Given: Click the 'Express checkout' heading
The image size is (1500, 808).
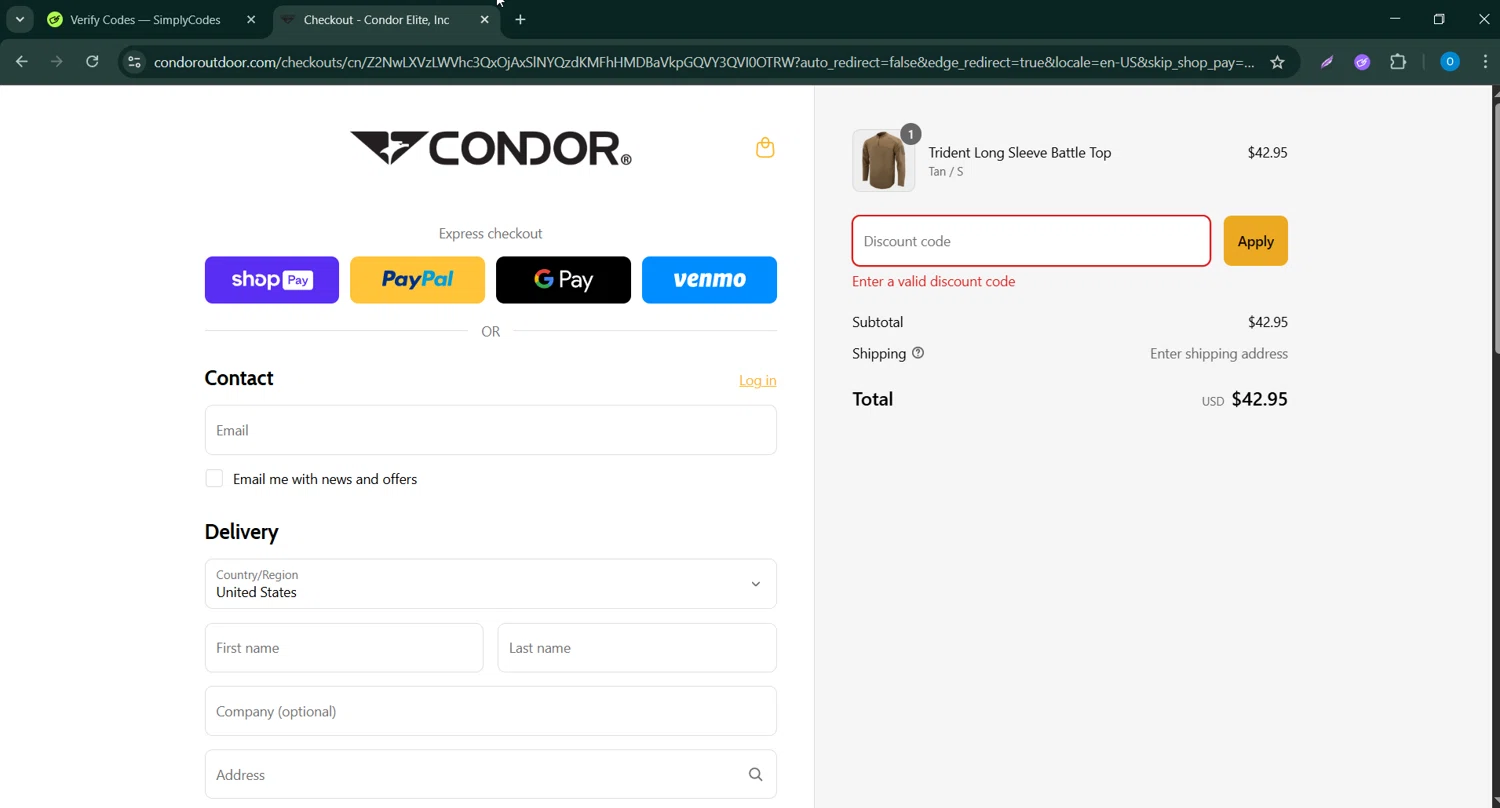Looking at the screenshot, I should tap(490, 234).
